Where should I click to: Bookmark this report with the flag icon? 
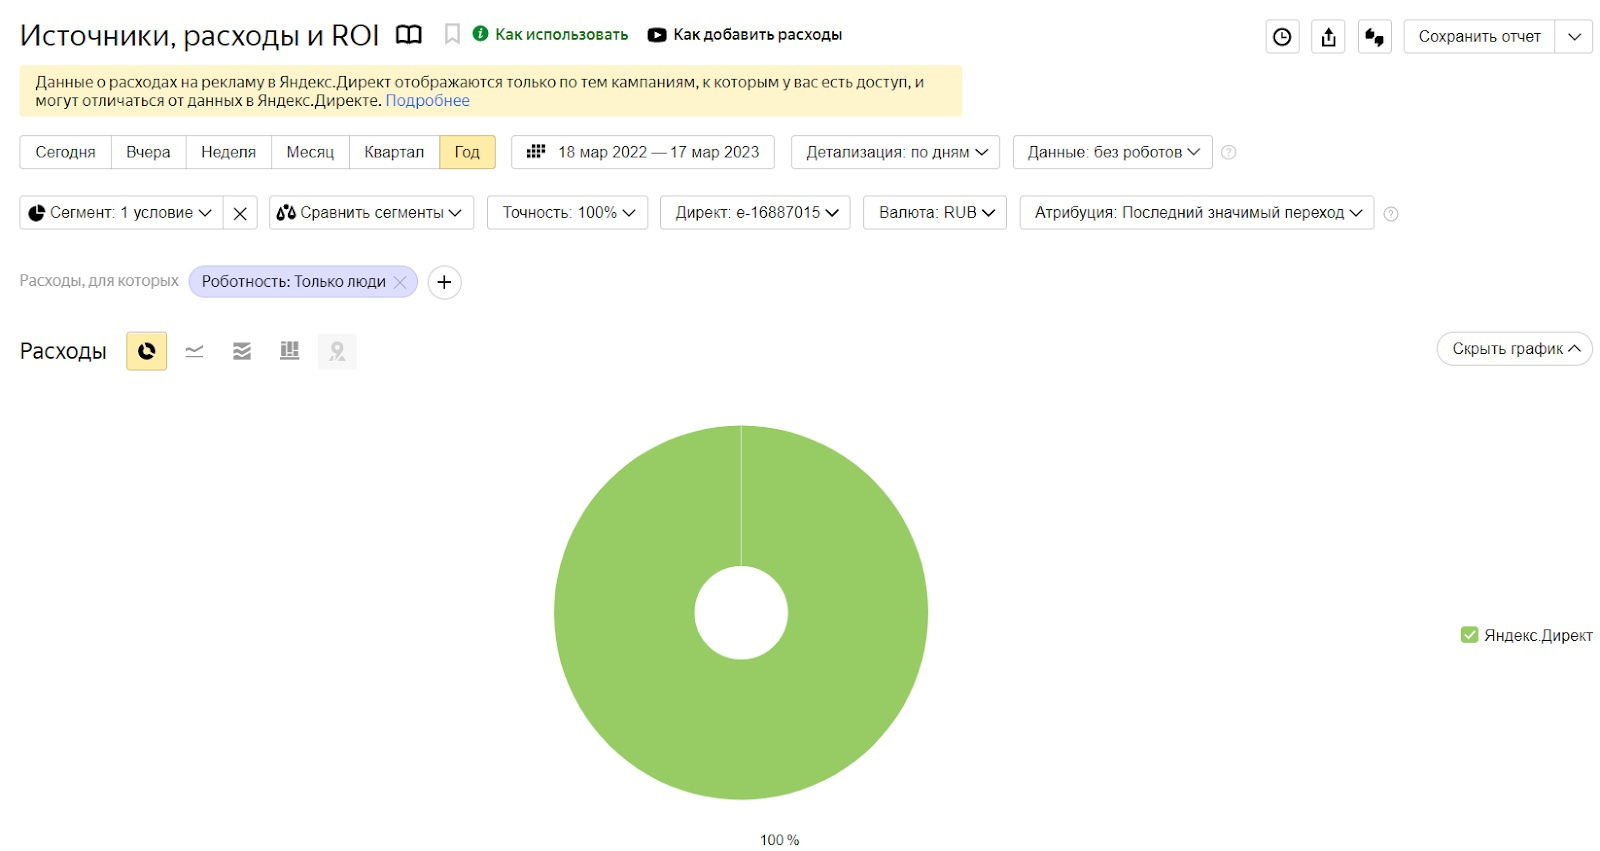452,35
